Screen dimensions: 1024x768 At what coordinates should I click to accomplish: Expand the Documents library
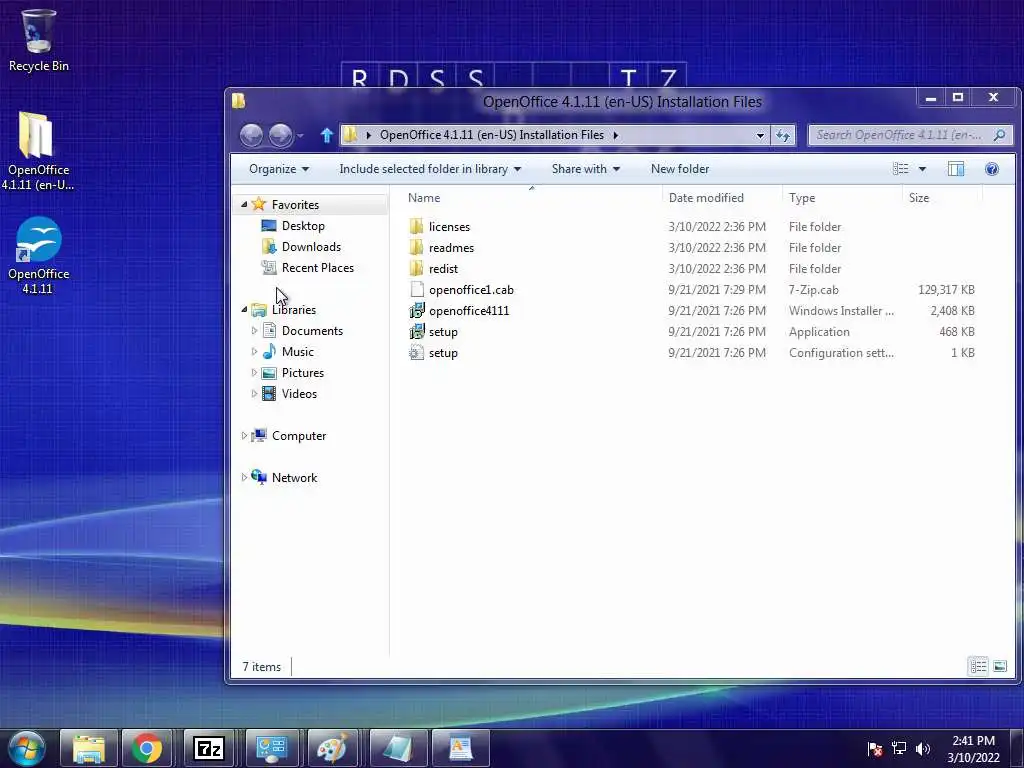tap(254, 330)
